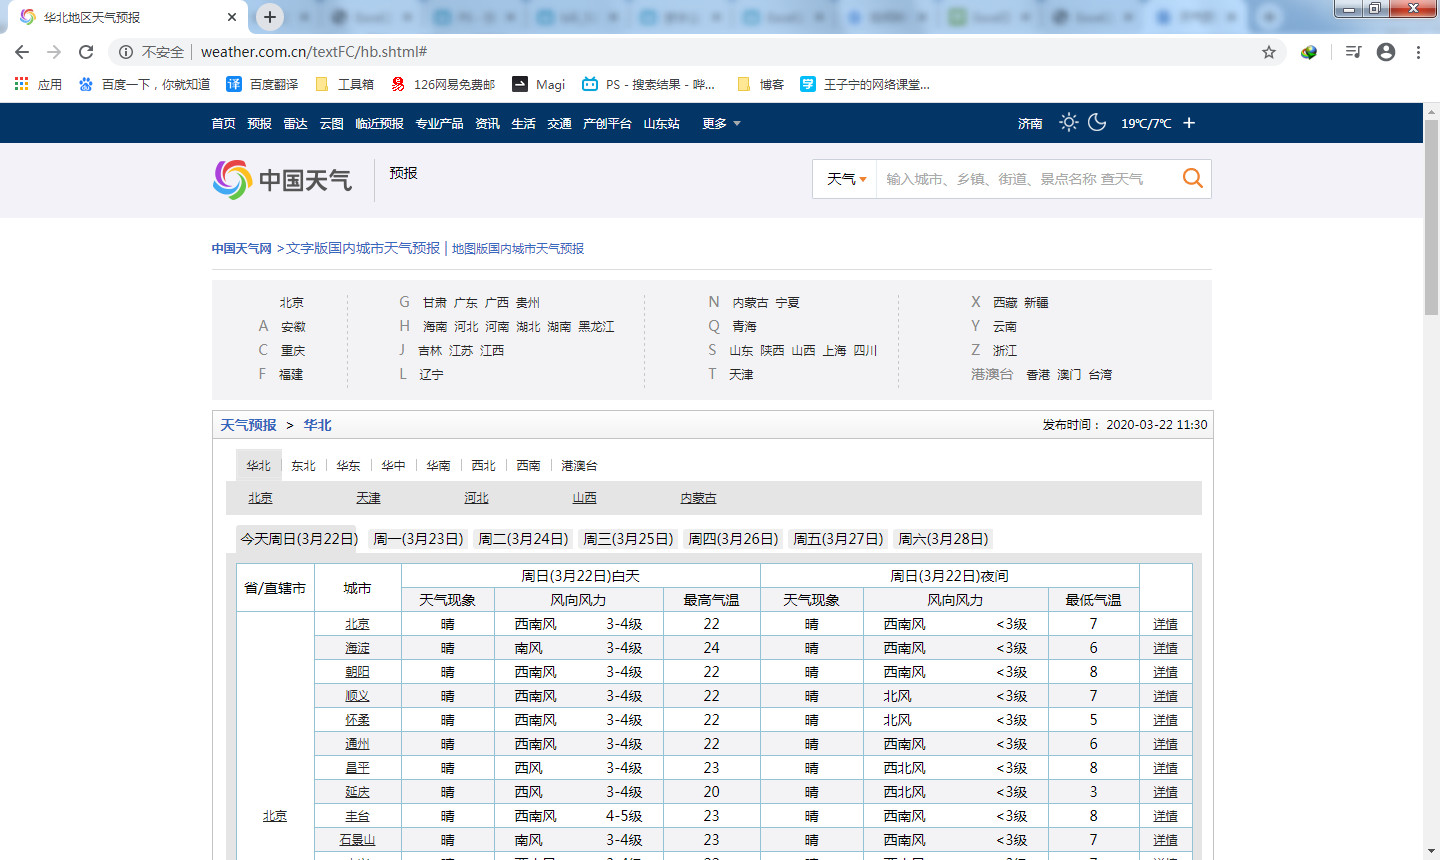Switch to the 港澳台 region tab
Screen dimensions: 1440x860
pyautogui.click(x=579, y=465)
